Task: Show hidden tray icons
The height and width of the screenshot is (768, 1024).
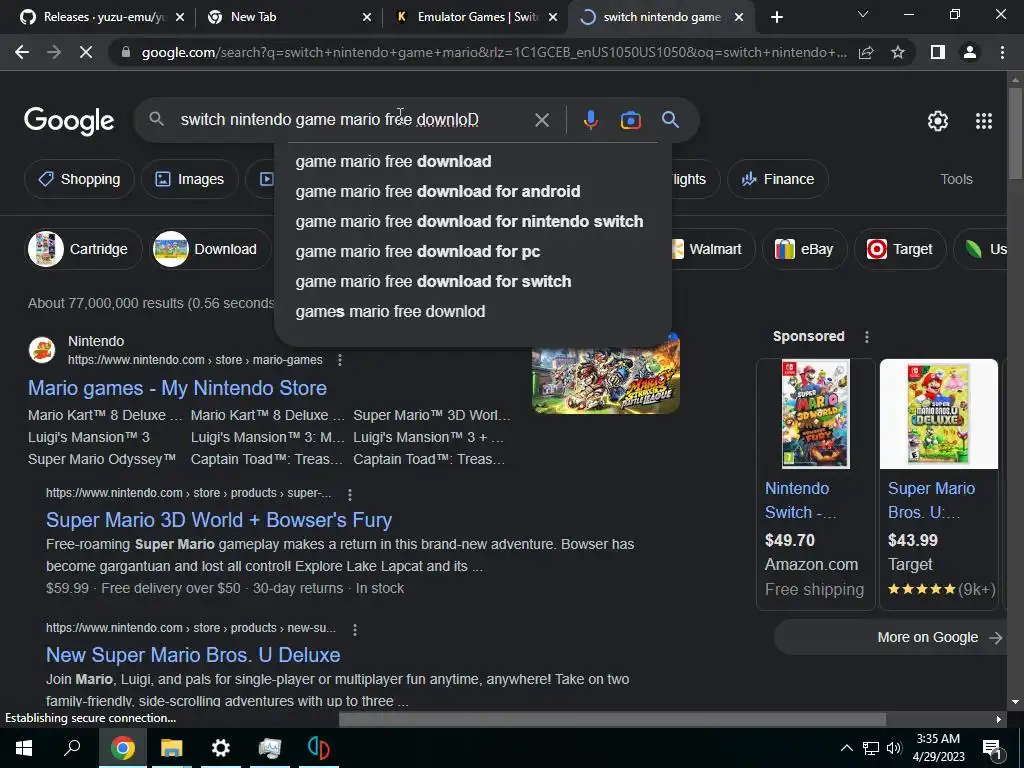Action: (846, 748)
